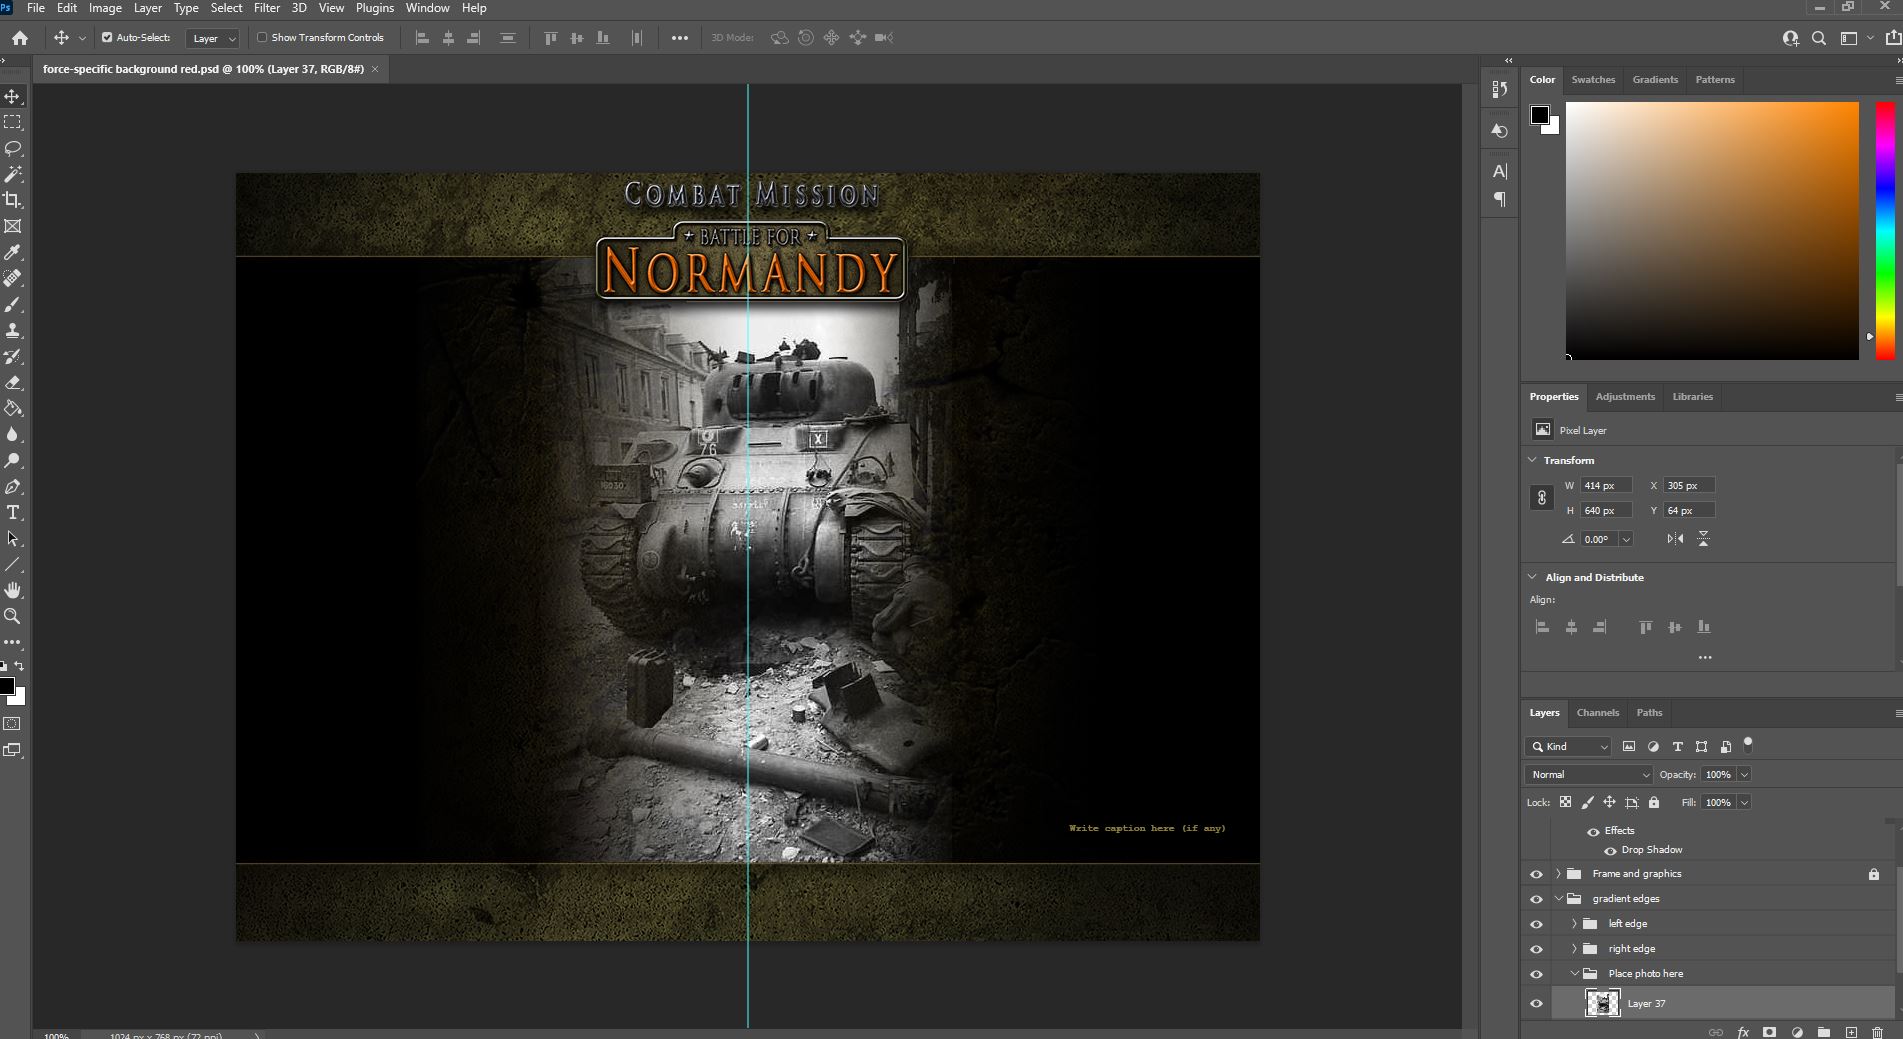Collapse the gradient edges group
The width and height of the screenshot is (1903, 1039).
tap(1558, 899)
